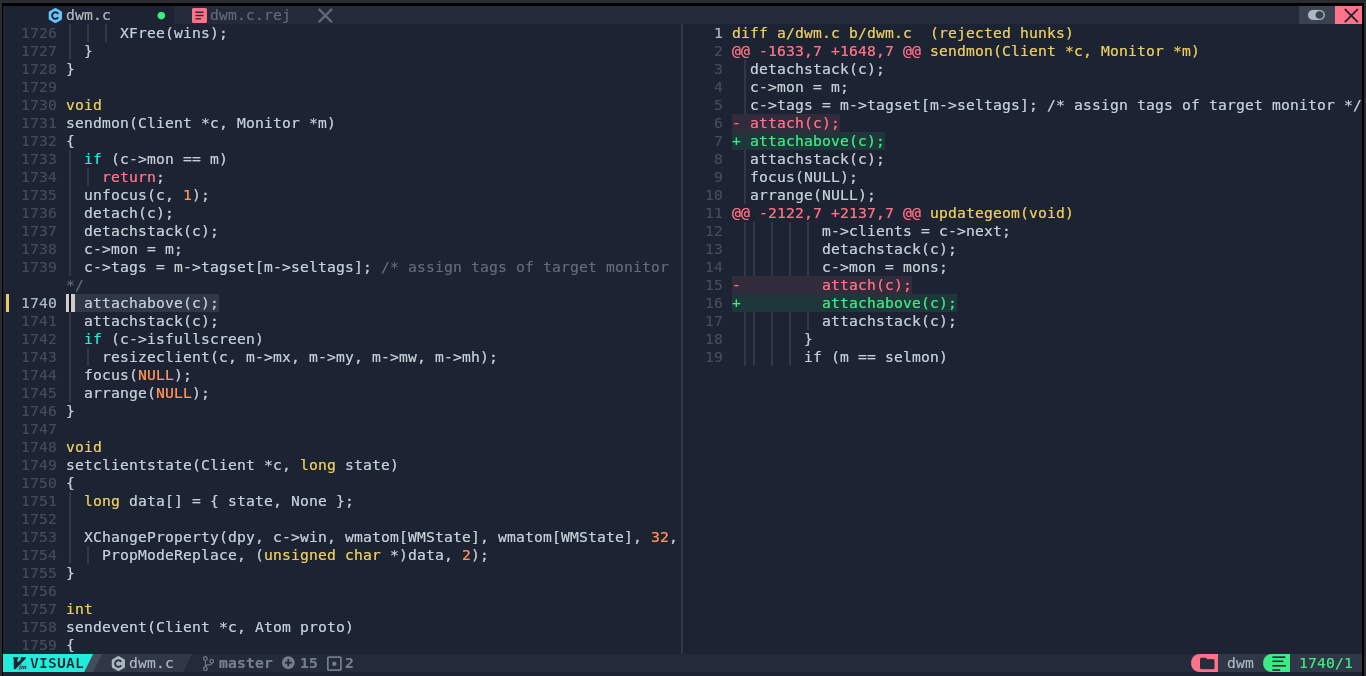Image resolution: width=1366 pixels, height=676 pixels.
Task: Click the if (m == selmon) line
Action: pyautogui.click(x=875, y=357)
